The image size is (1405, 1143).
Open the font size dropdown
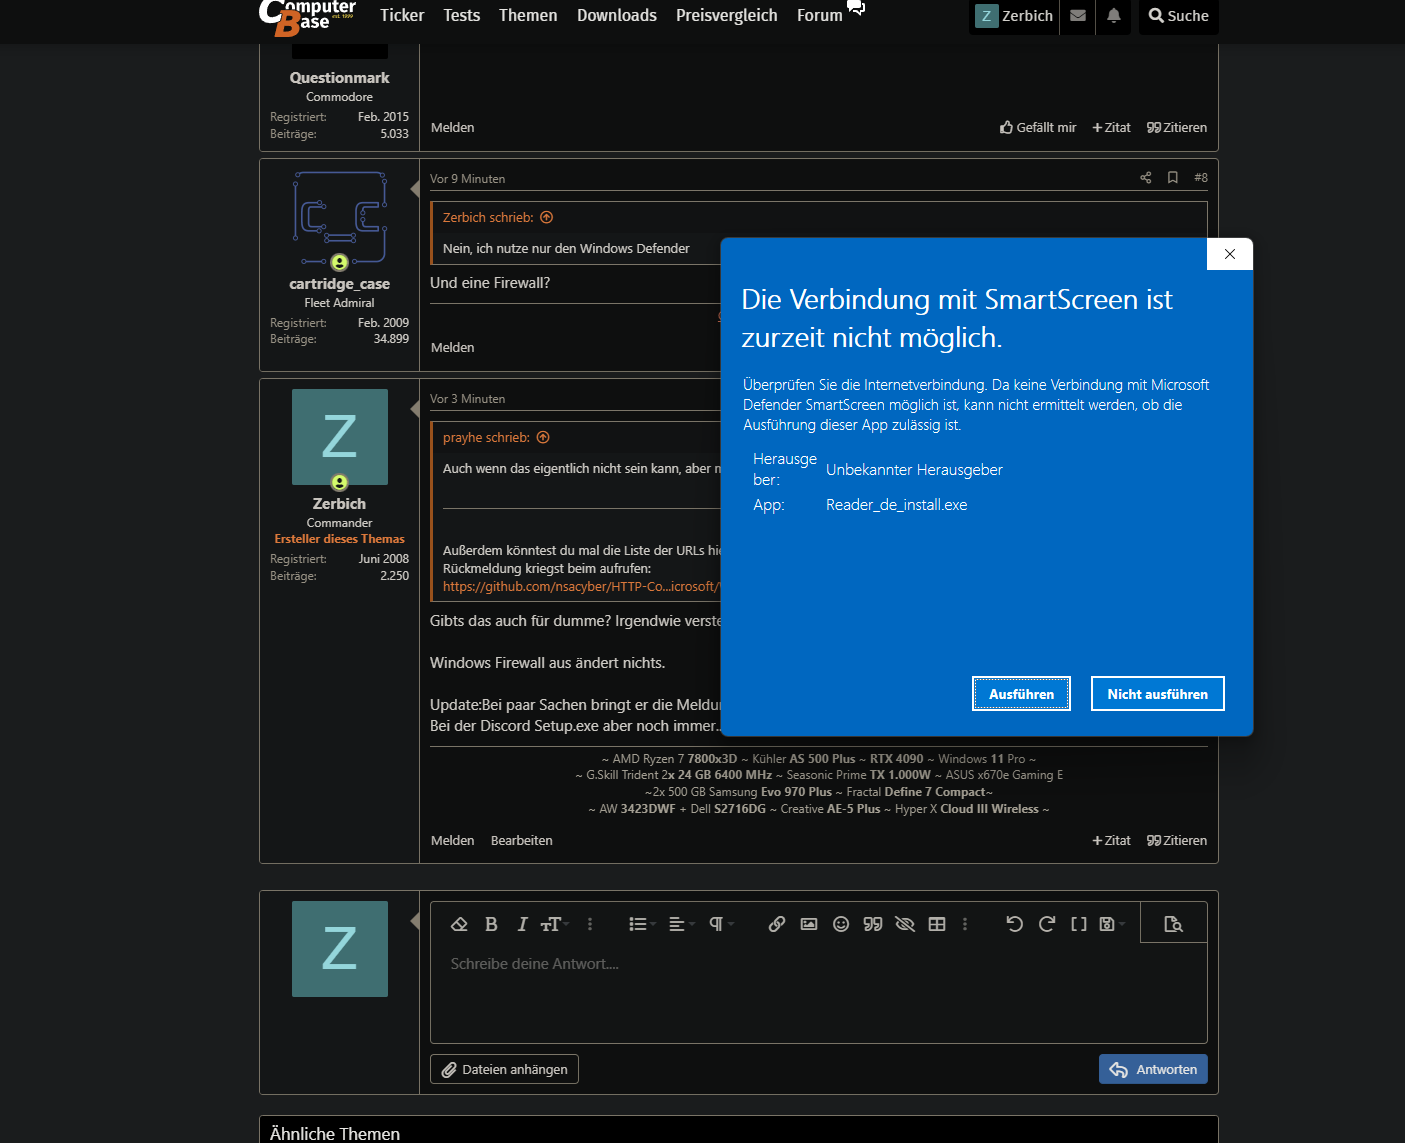pyautogui.click(x=554, y=924)
